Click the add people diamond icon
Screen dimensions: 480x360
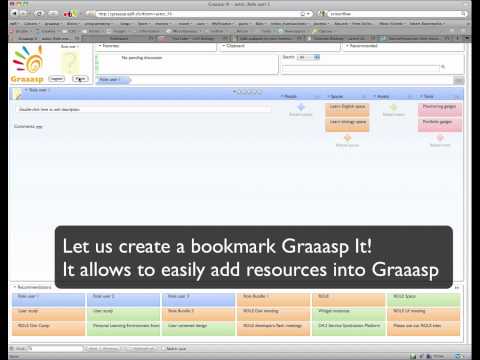click(x=301, y=107)
